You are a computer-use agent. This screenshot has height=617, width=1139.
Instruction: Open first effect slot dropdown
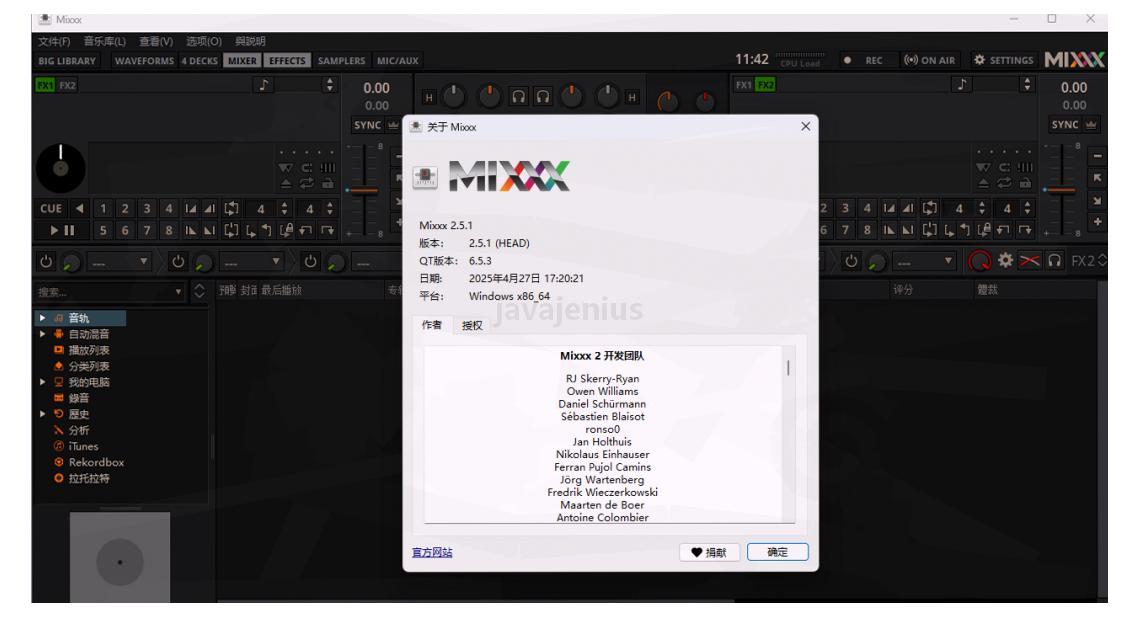[118, 261]
